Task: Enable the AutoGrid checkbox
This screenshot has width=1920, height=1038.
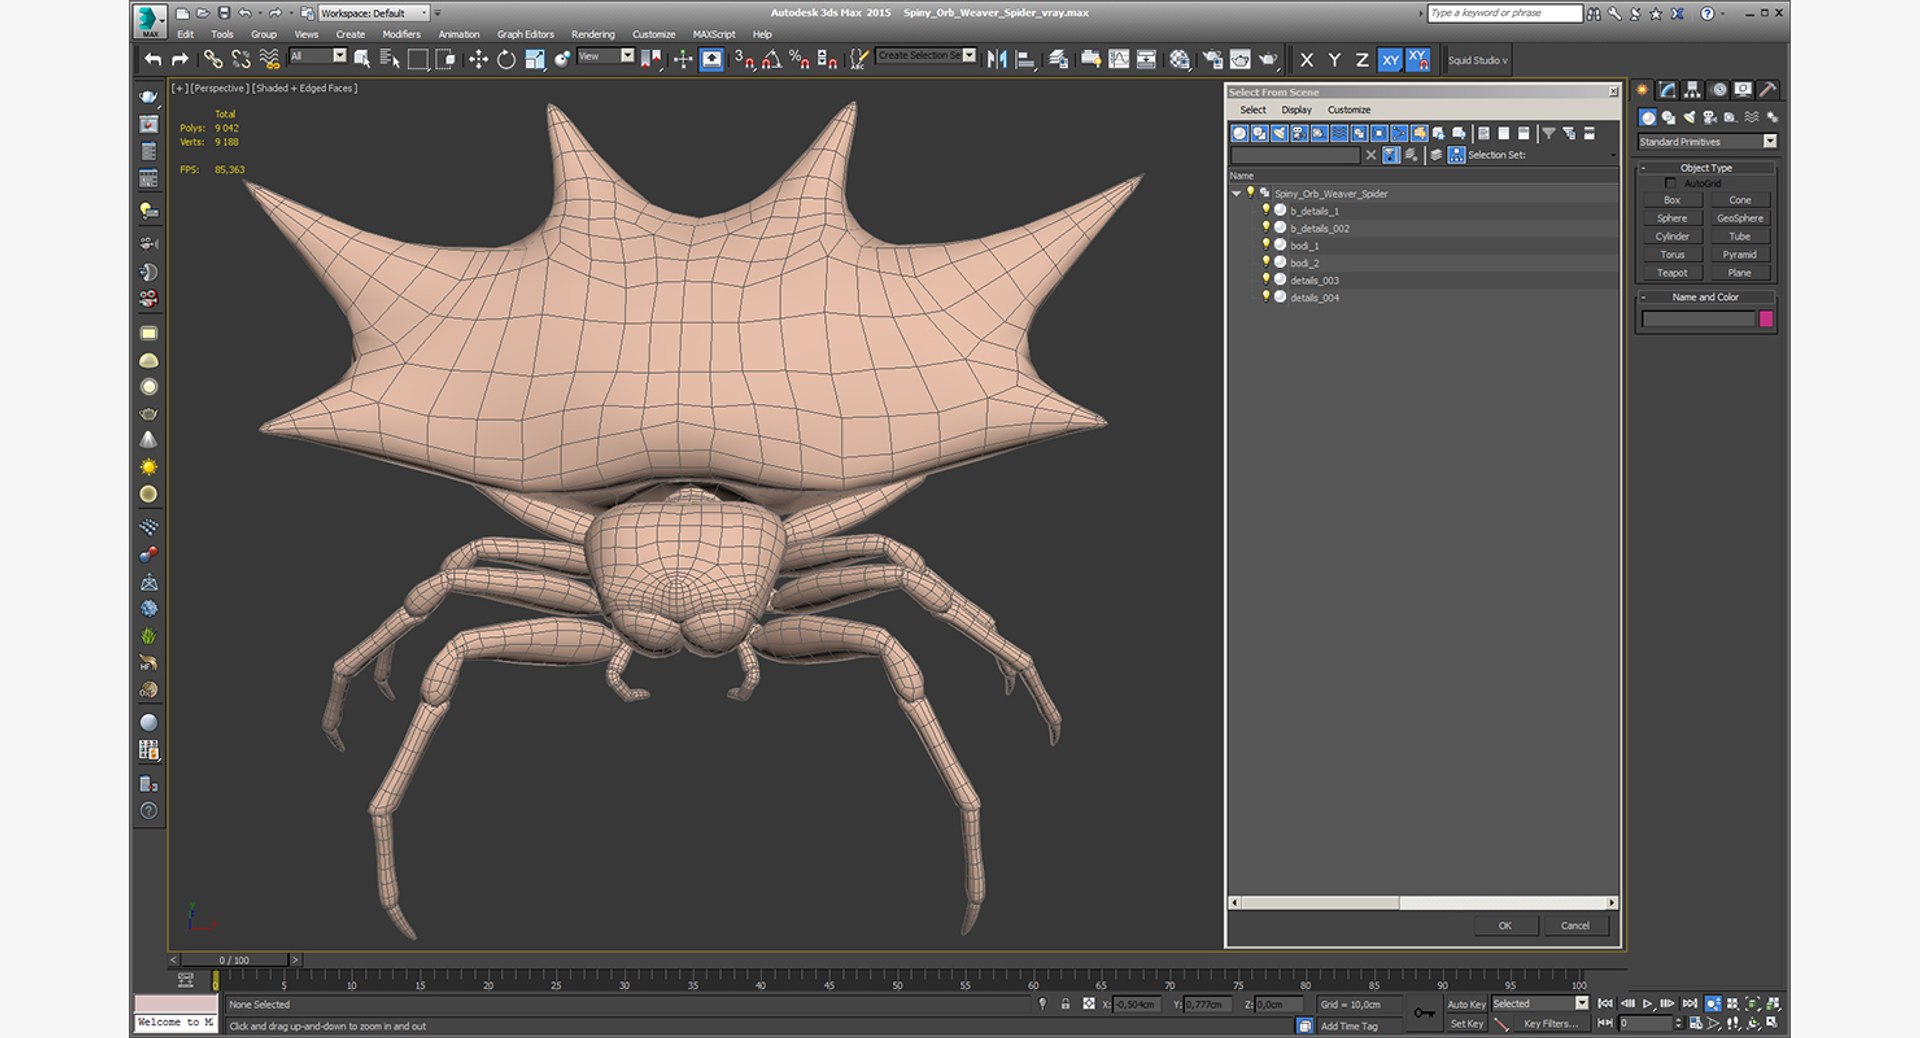Action: click(x=1670, y=183)
